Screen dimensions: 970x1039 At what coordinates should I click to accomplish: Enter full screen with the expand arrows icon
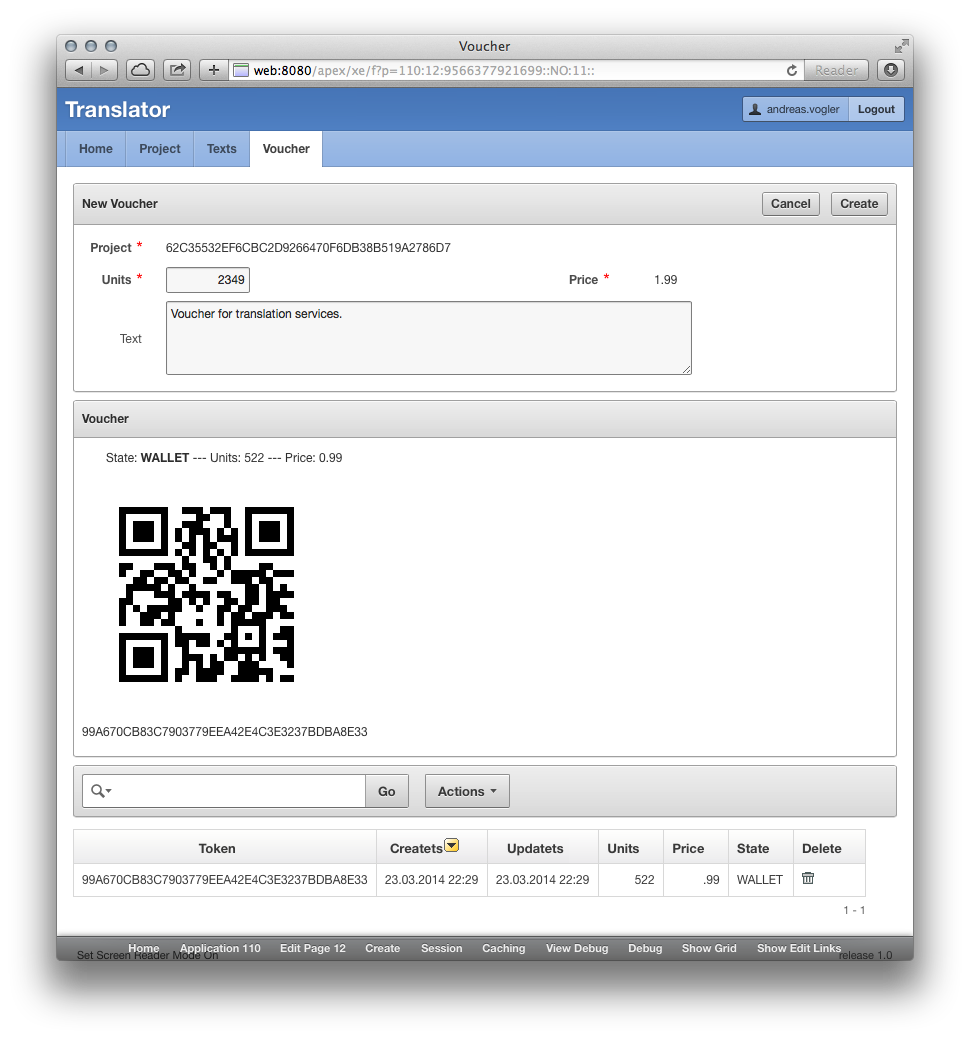tap(901, 46)
